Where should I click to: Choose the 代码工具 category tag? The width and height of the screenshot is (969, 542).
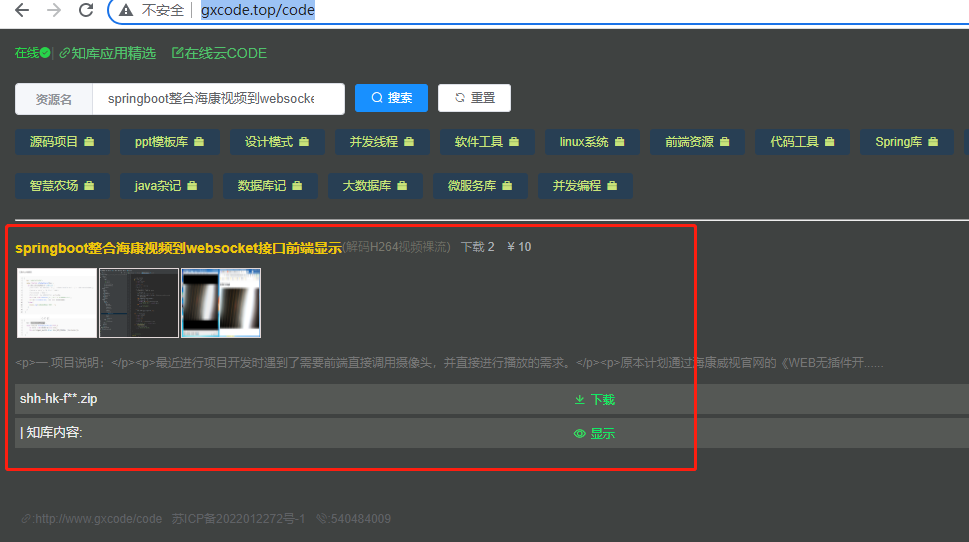pyautogui.click(x=802, y=142)
